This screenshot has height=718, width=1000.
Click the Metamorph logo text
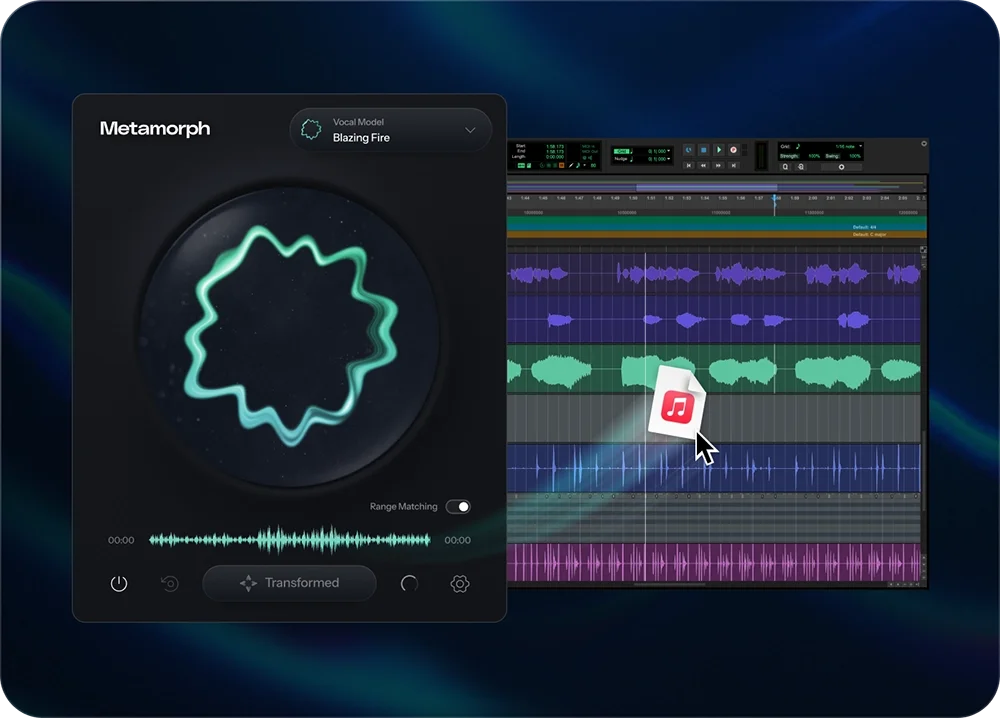[x=155, y=128]
